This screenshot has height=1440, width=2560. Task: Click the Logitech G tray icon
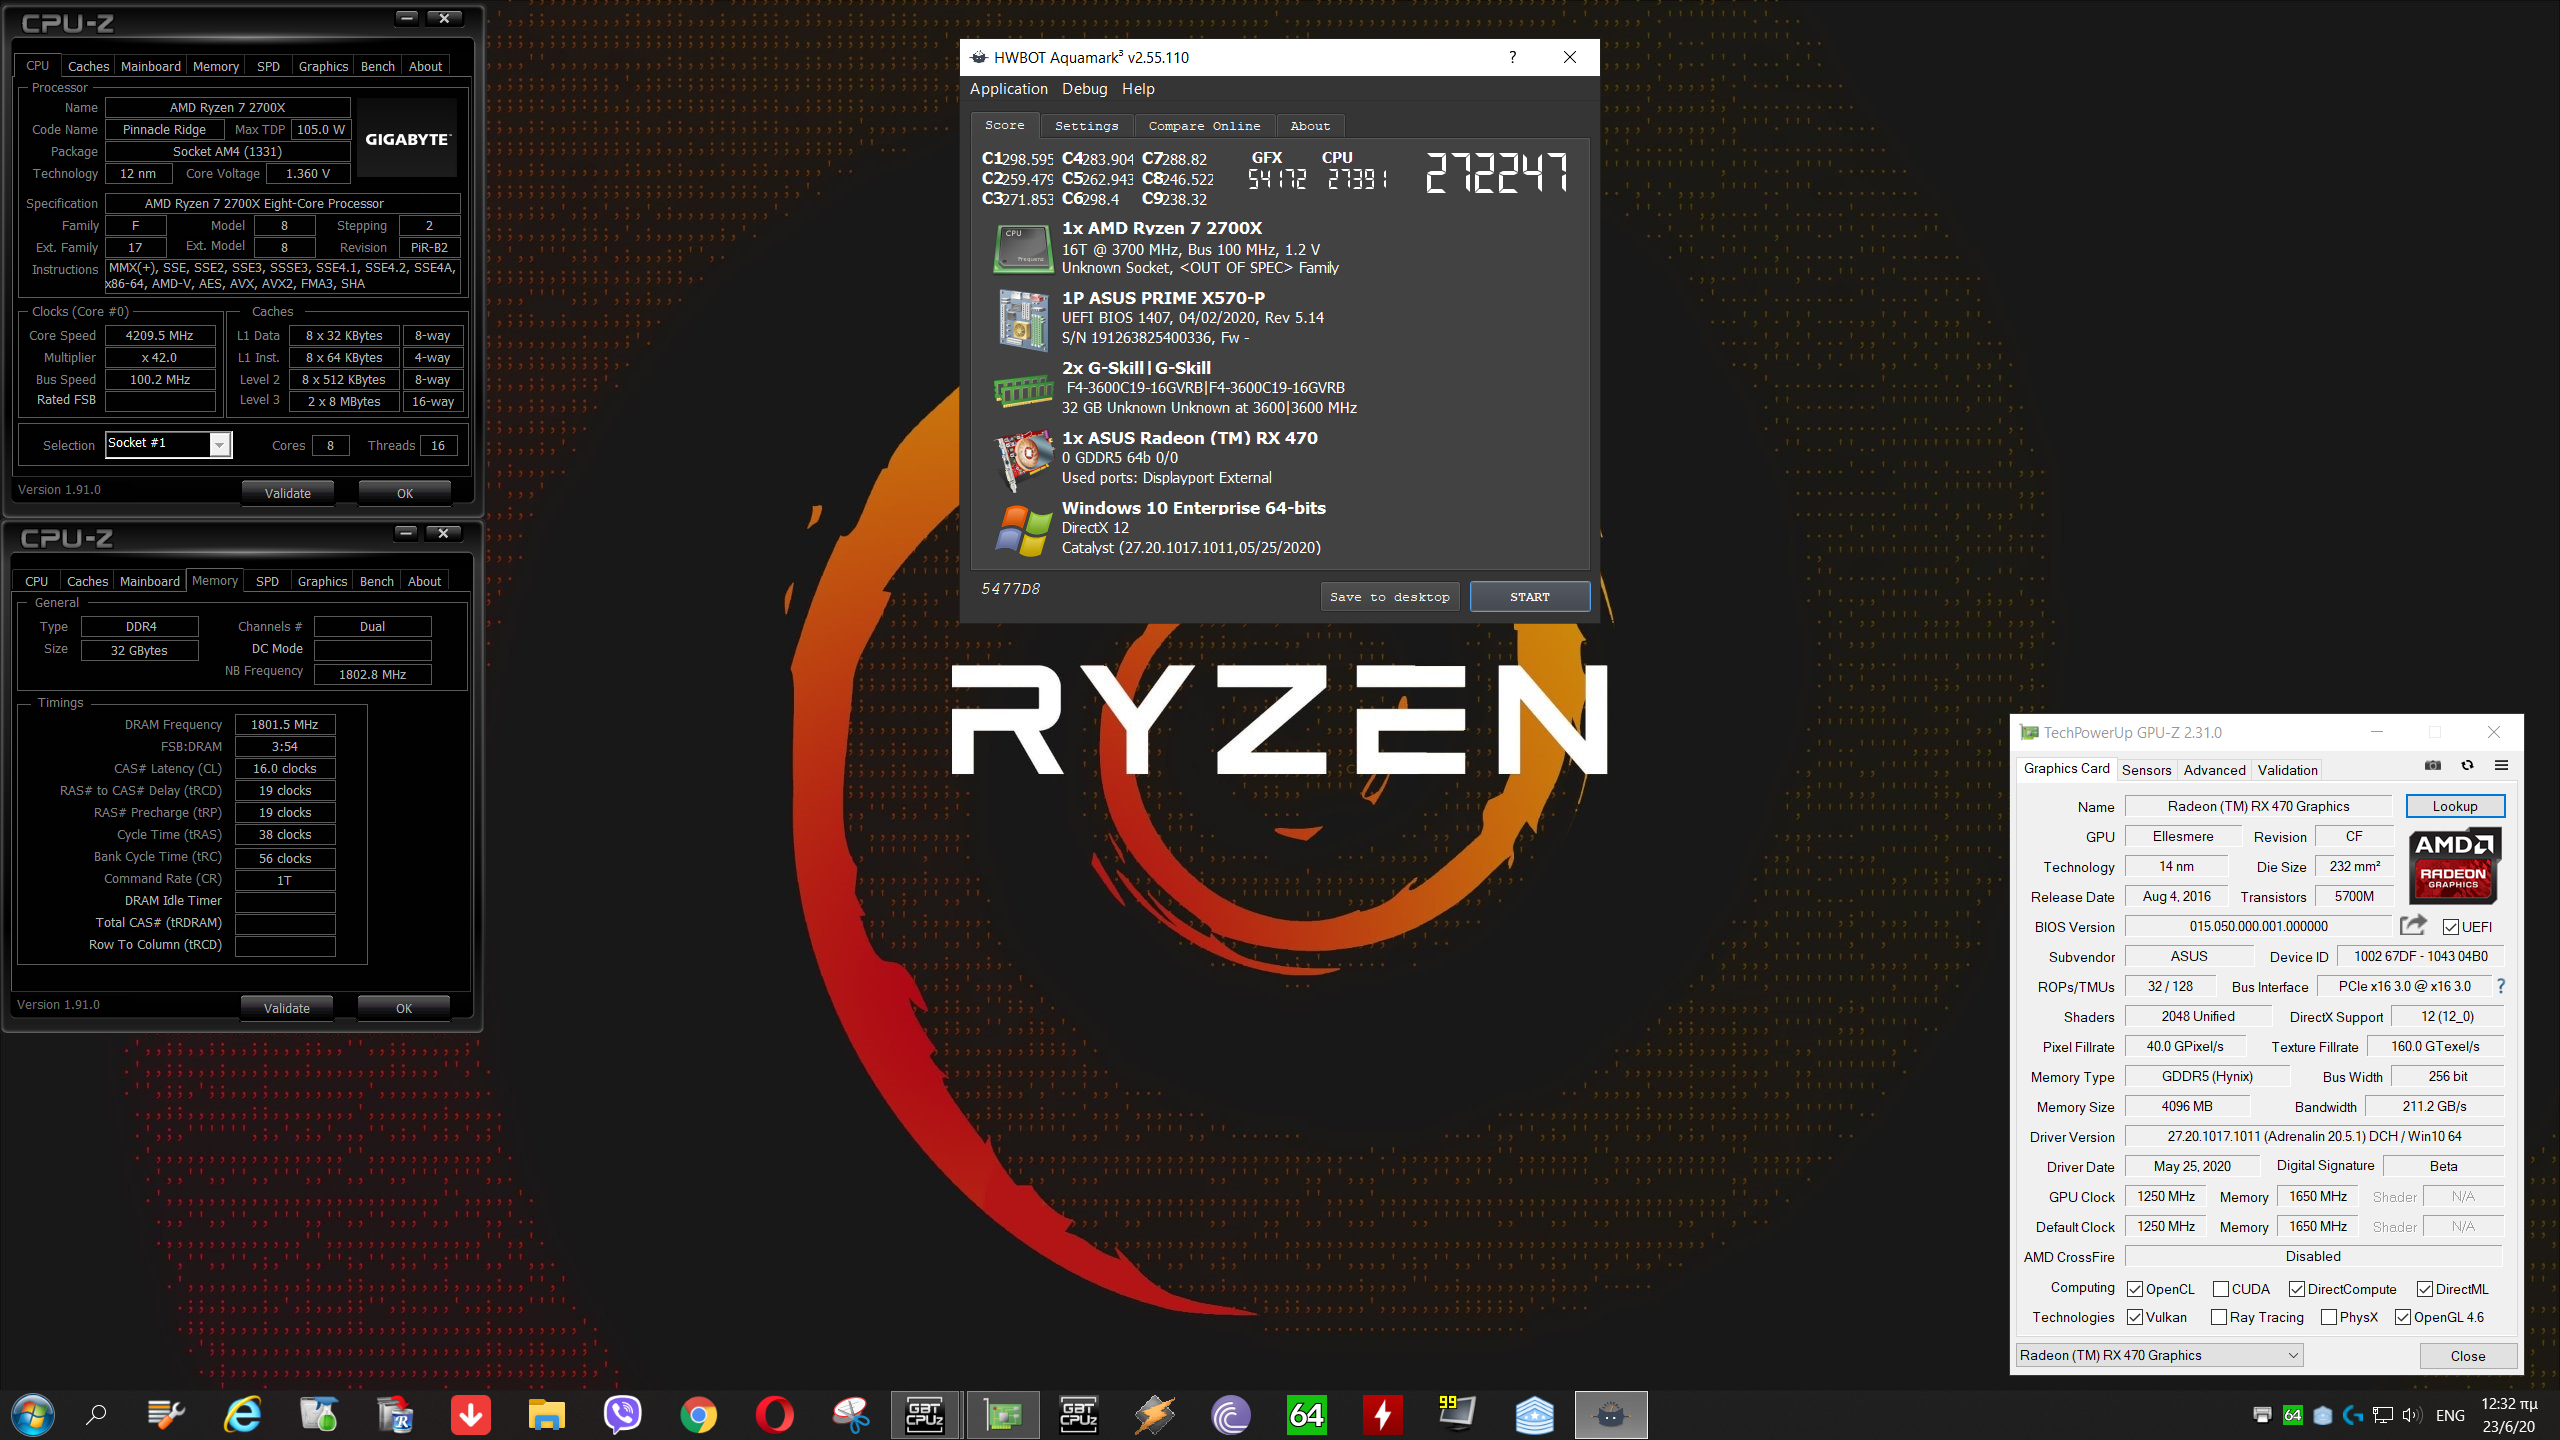[2353, 1415]
